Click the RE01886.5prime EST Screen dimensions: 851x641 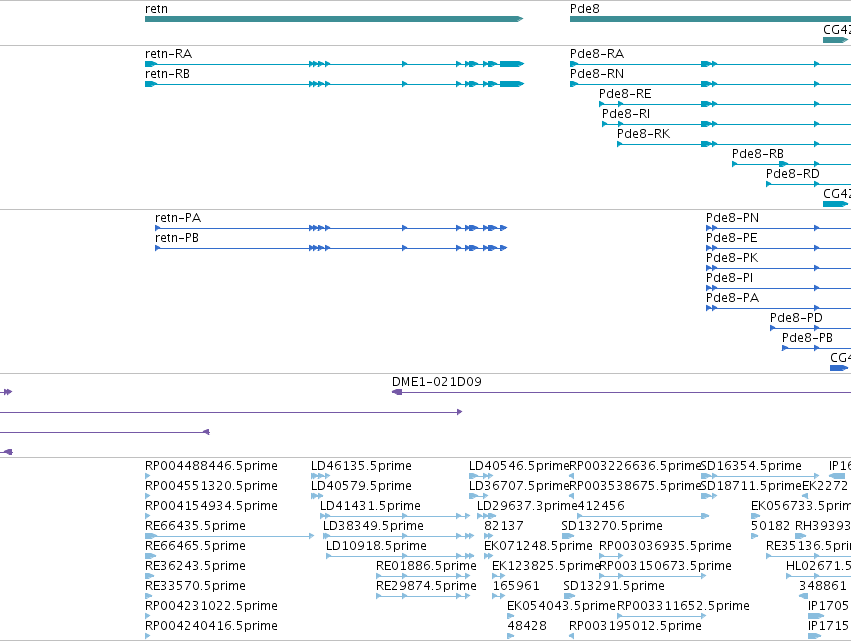(423, 576)
